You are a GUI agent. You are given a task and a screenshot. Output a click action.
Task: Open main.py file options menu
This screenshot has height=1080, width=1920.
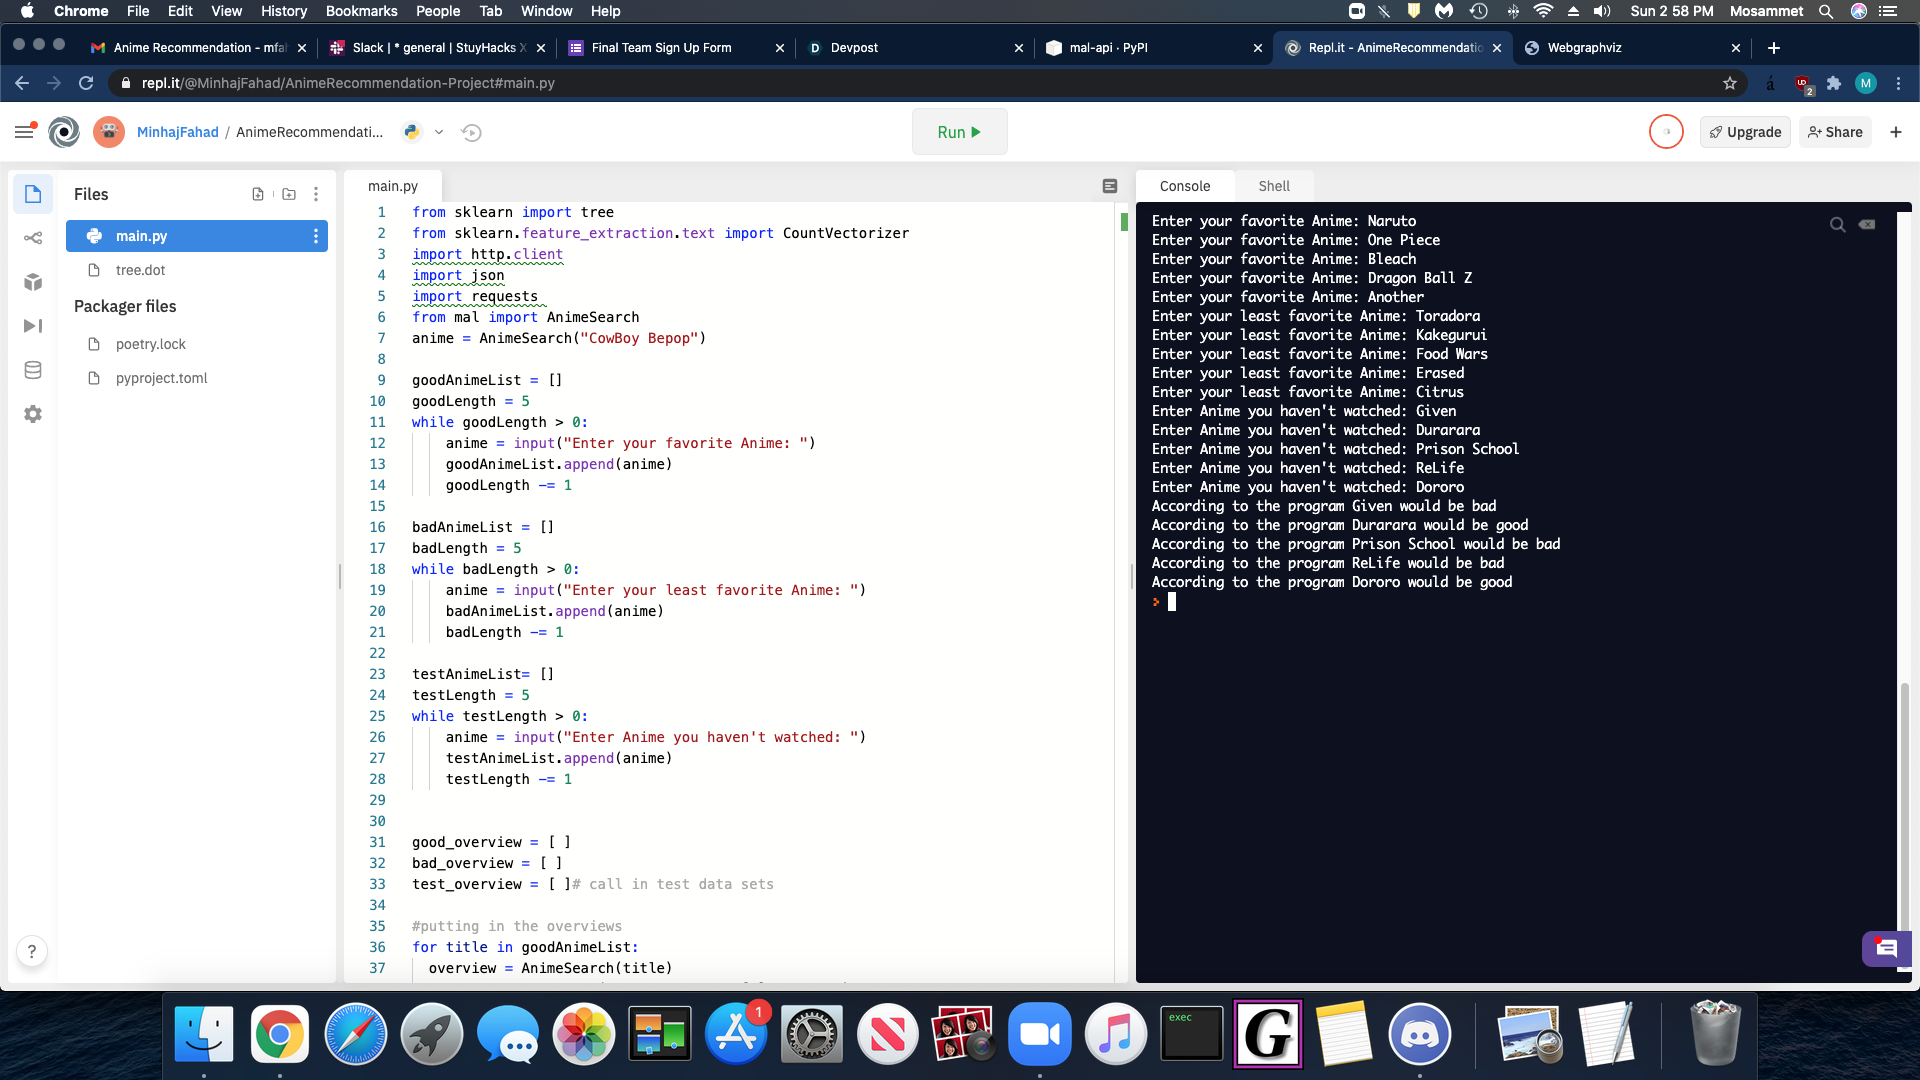pyautogui.click(x=316, y=236)
